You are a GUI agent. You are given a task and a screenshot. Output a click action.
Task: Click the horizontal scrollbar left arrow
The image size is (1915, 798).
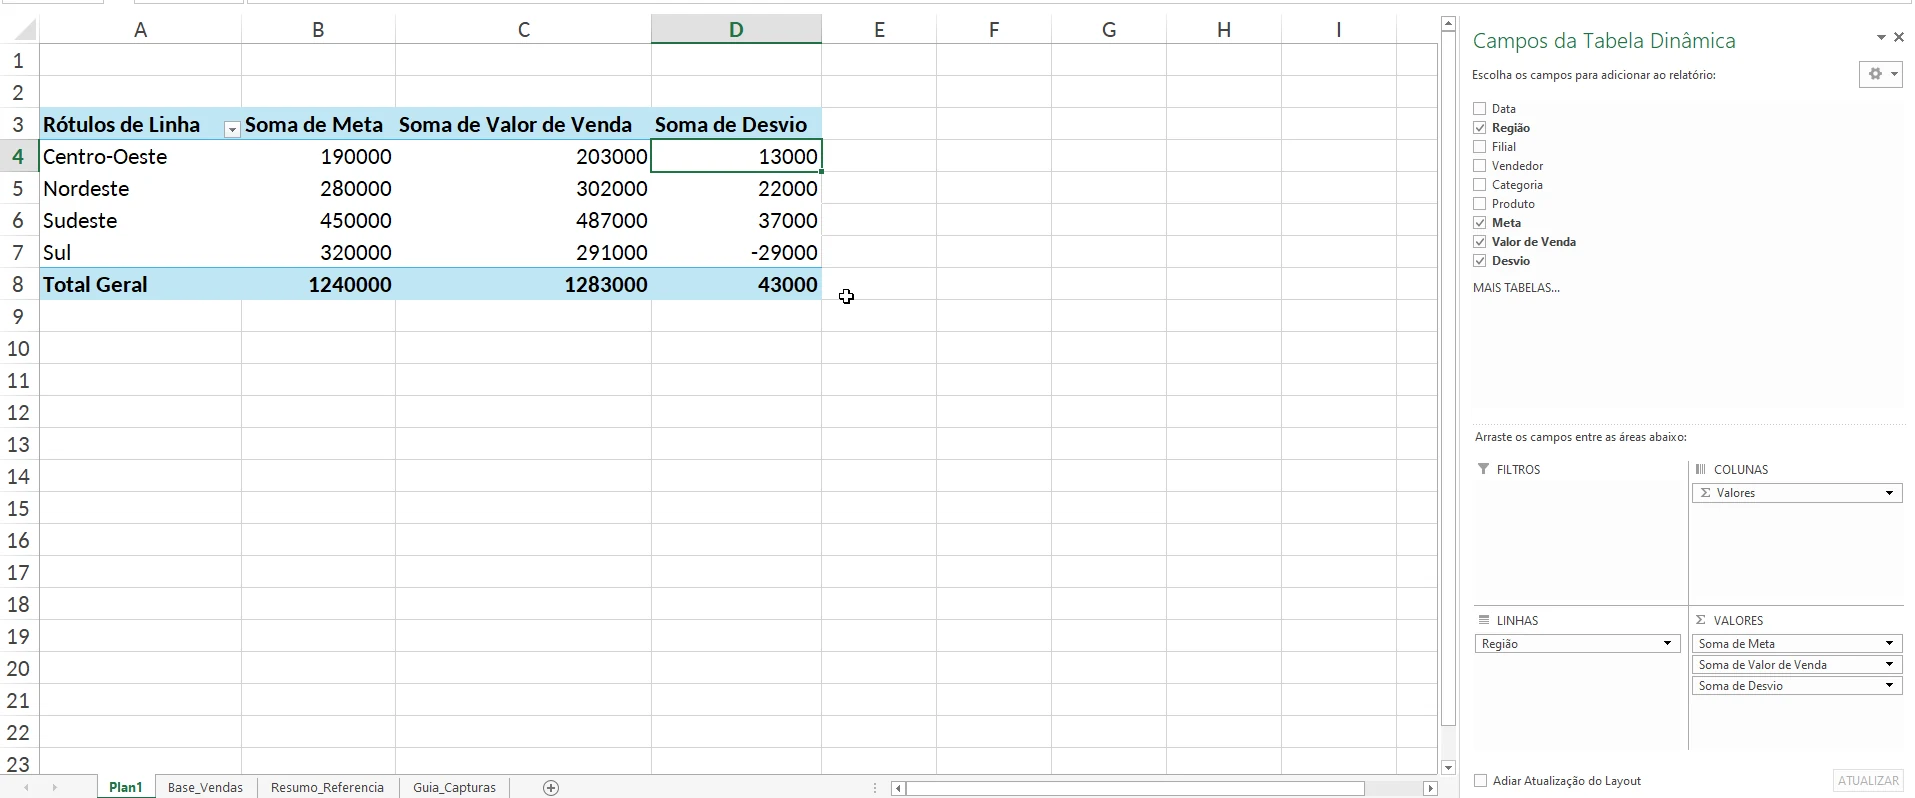[899, 788]
